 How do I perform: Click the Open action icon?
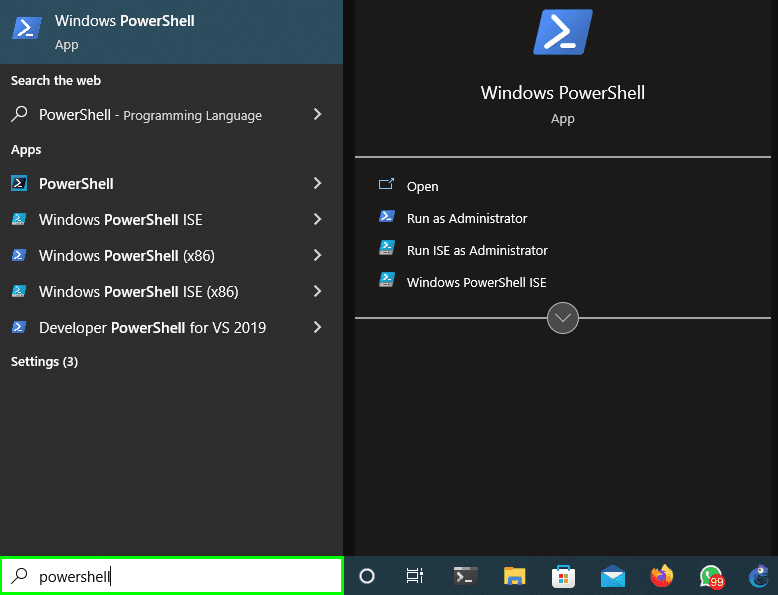pyautogui.click(x=386, y=185)
